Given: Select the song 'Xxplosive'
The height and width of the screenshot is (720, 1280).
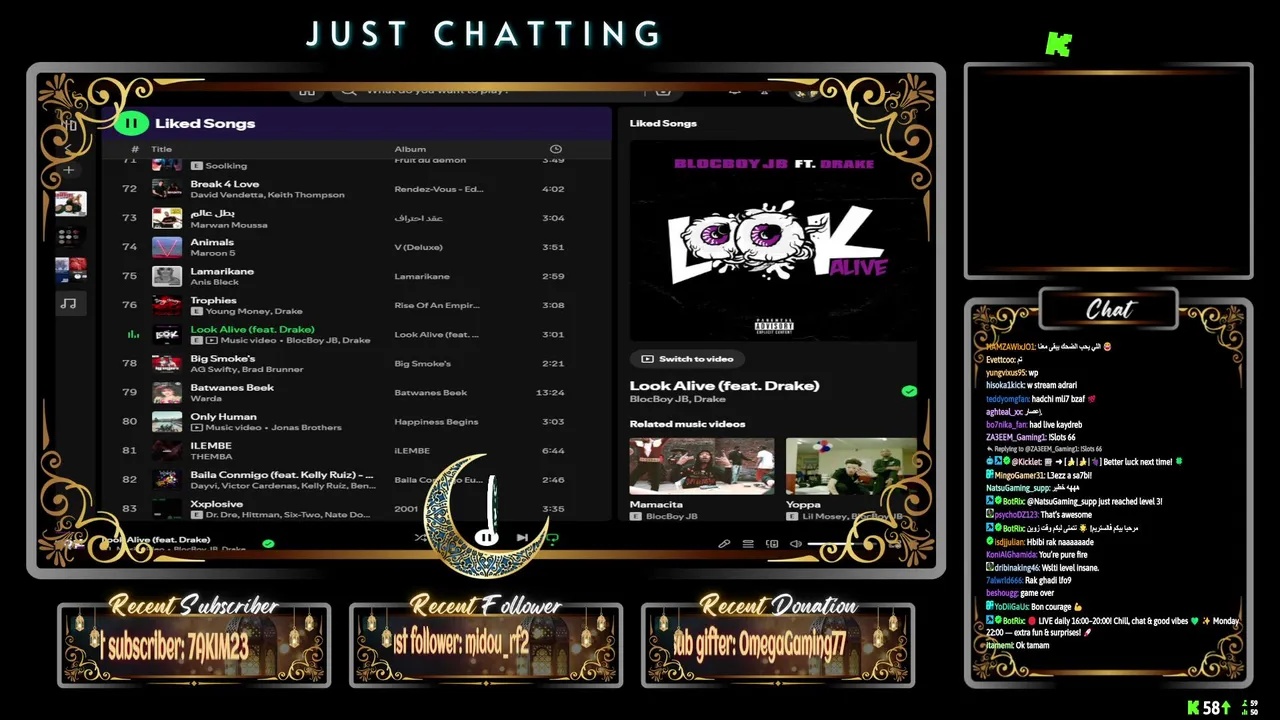Looking at the screenshot, I should [x=217, y=503].
